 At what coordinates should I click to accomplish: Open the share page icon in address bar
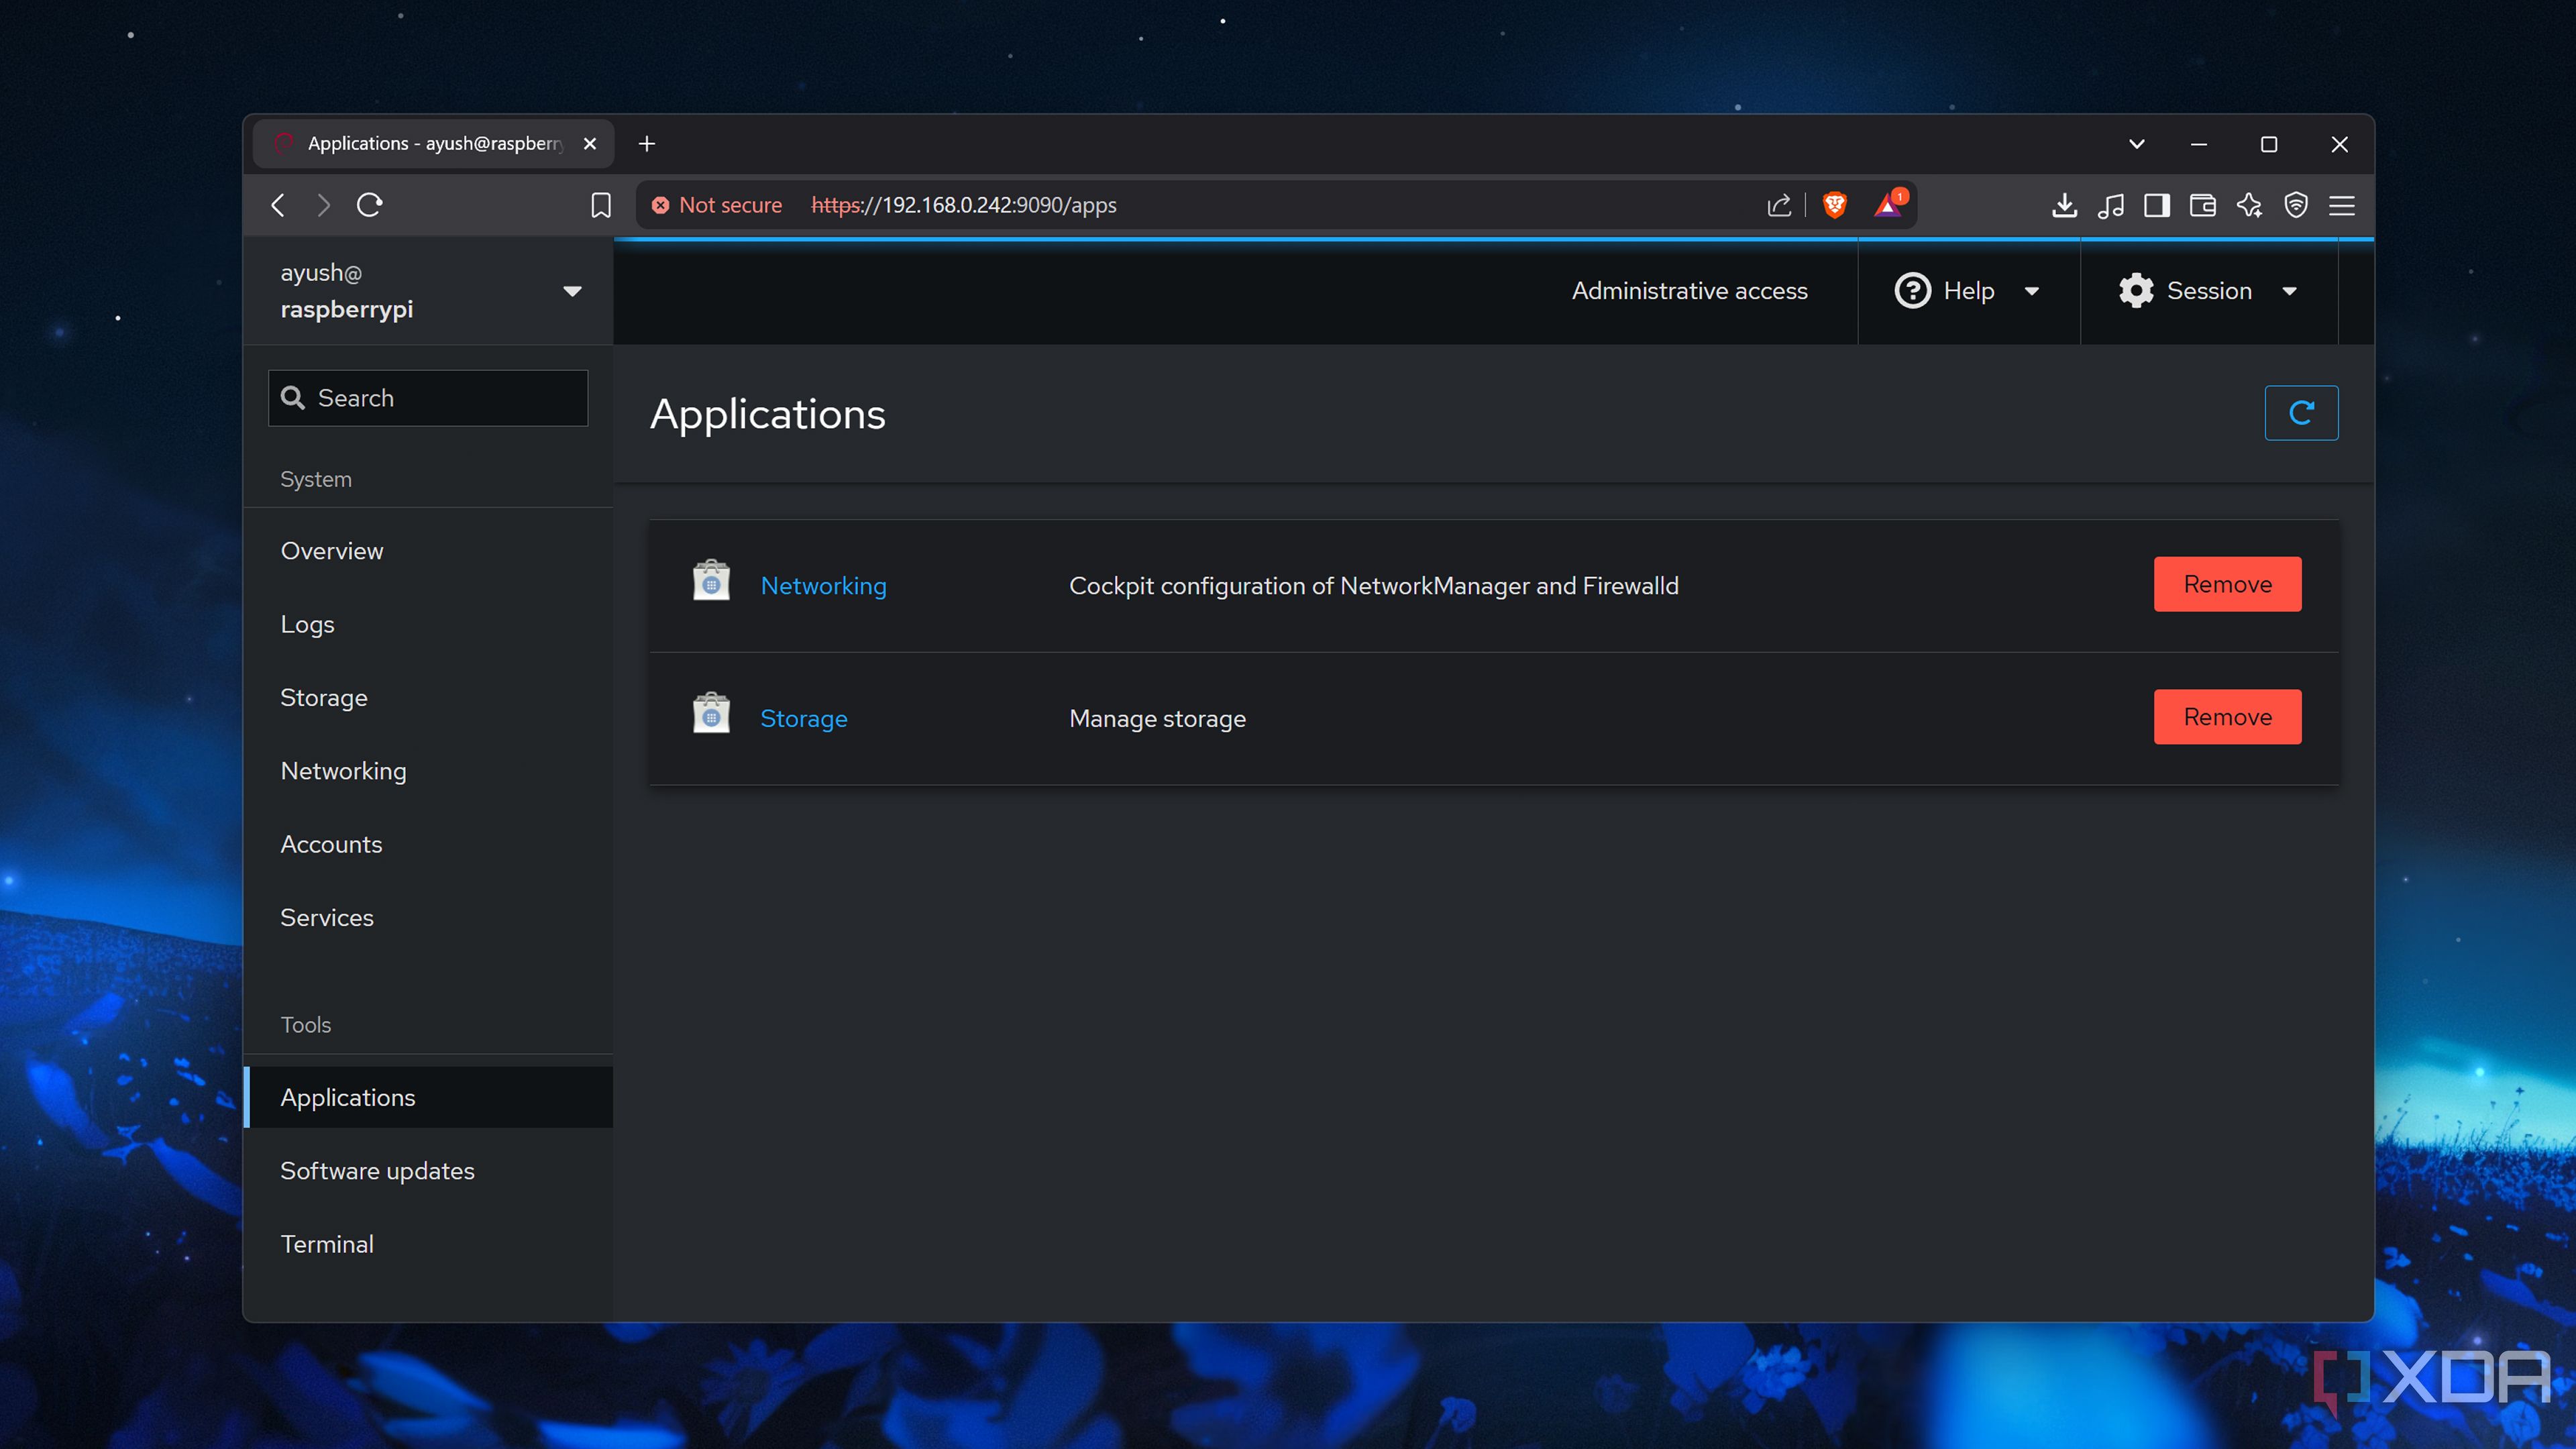(x=1778, y=205)
